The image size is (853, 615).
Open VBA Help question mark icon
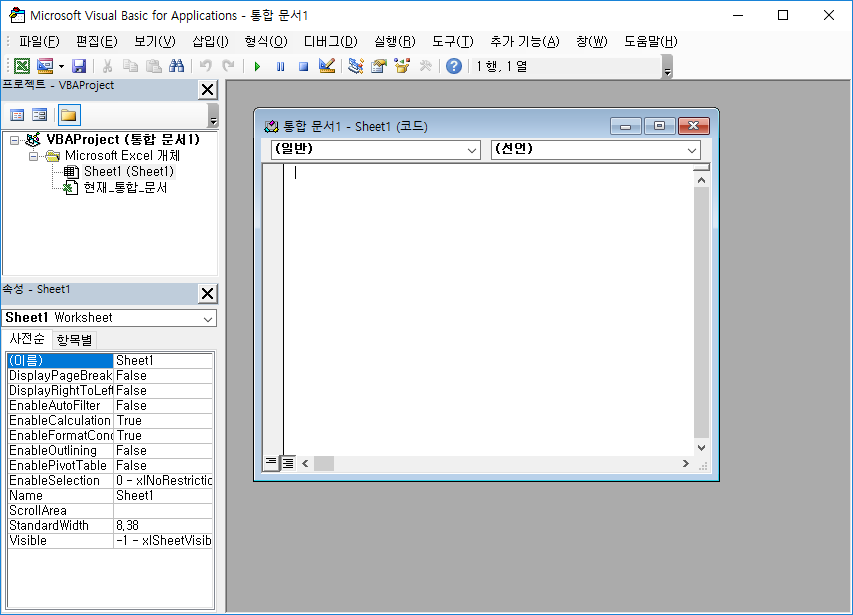pyautogui.click(x=454, y=66)
